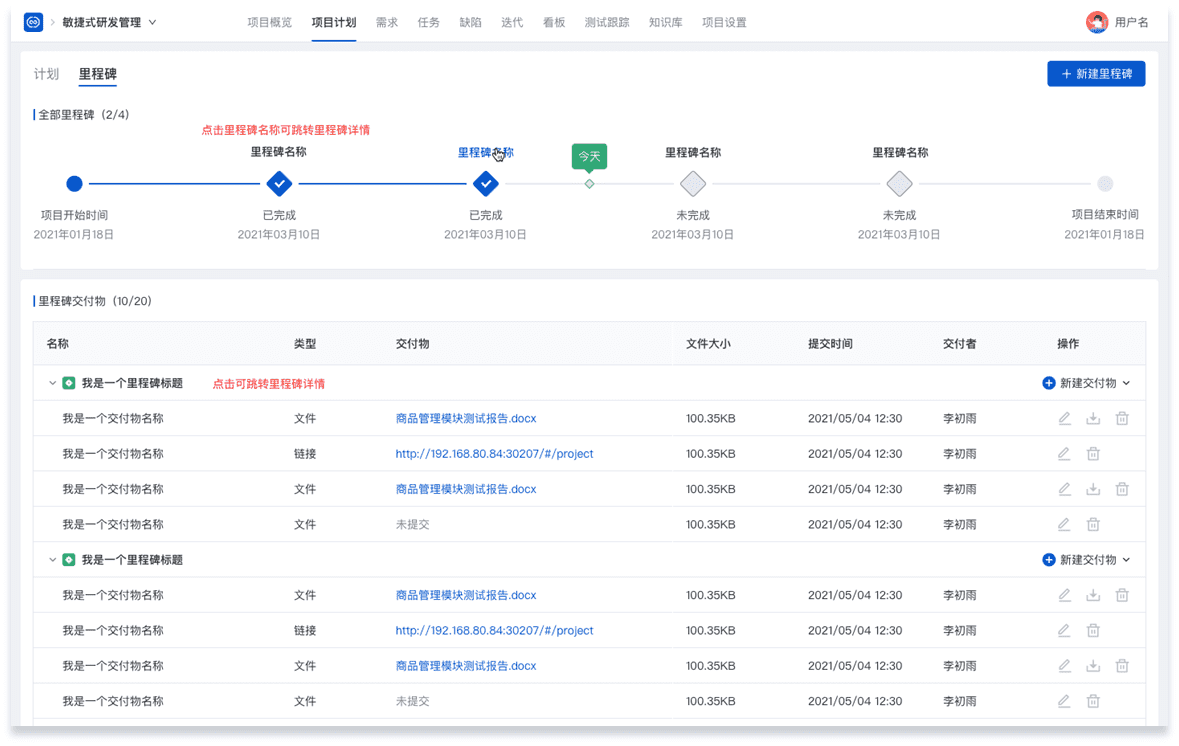
Task: Open the 看板 tab
Action: click(x=553, y=23)
